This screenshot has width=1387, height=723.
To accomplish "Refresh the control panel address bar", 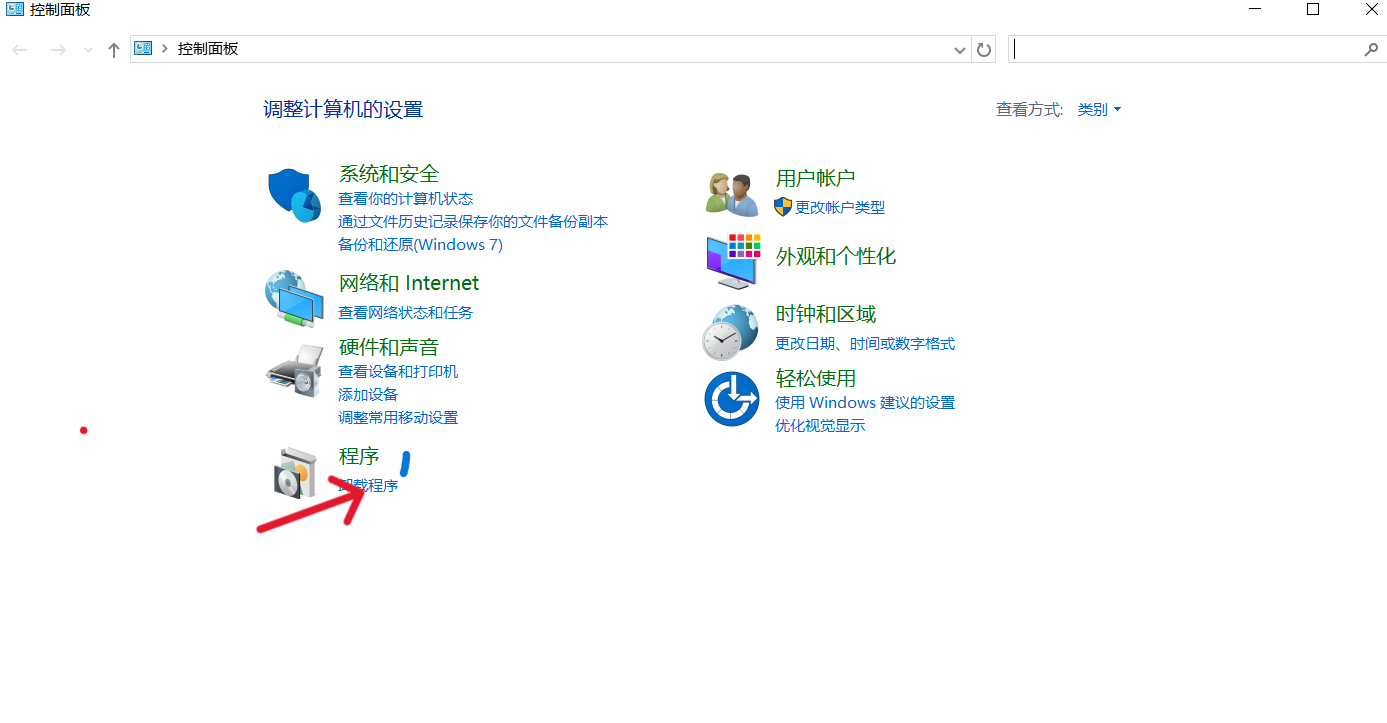I will pos(984,49).
